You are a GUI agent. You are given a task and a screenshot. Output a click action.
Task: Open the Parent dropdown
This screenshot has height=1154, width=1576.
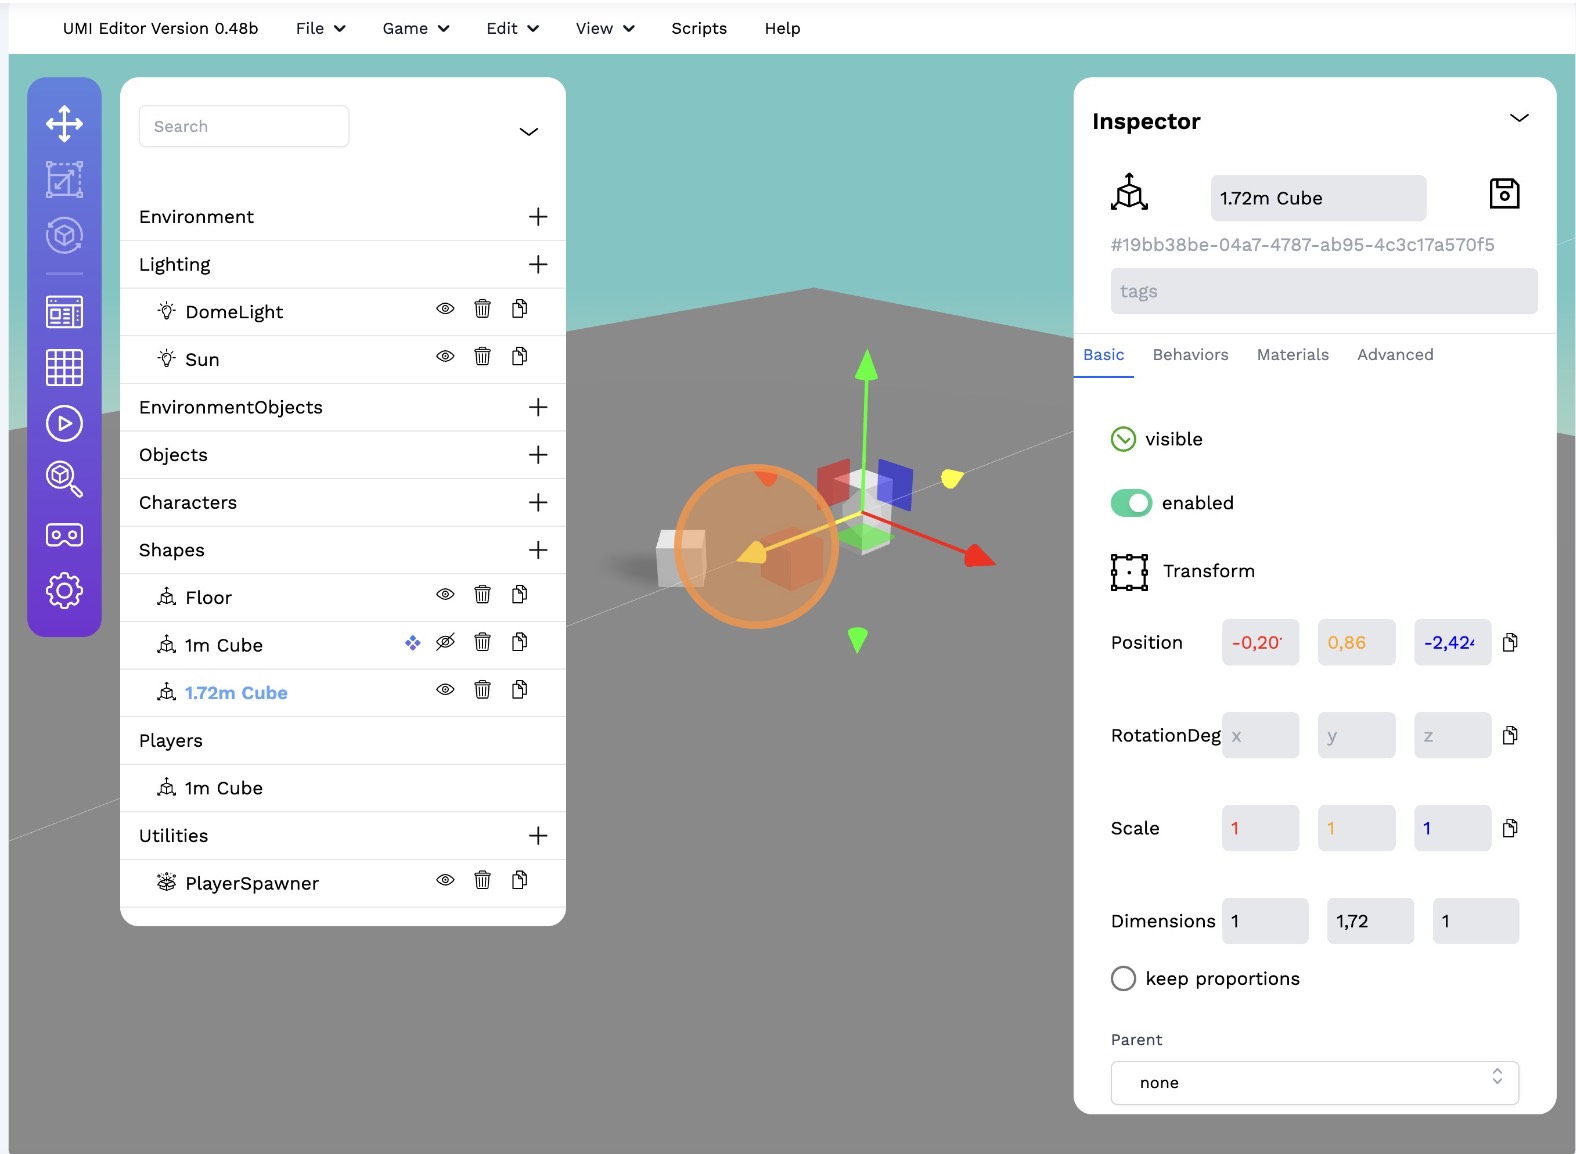[1314, 1083]
